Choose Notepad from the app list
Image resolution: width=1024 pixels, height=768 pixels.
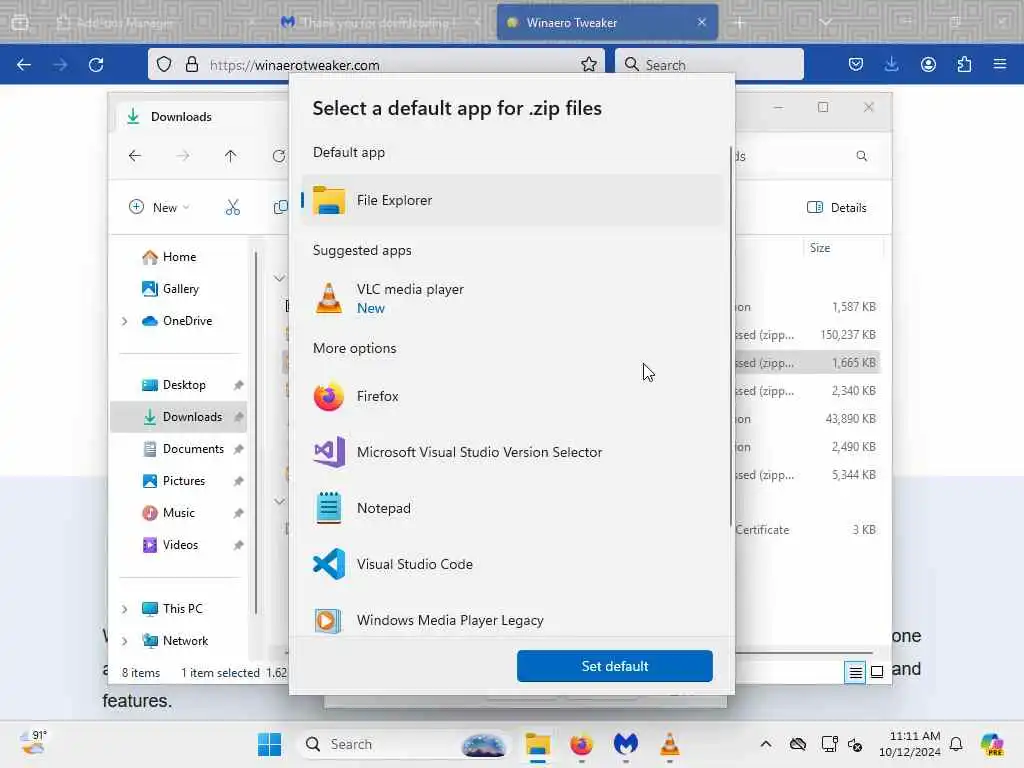(512, 508)
